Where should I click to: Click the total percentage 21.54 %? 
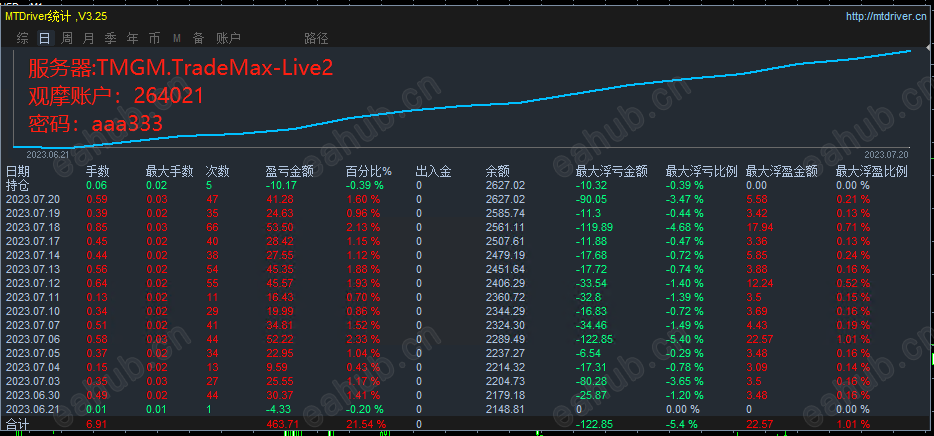point(366,425)
